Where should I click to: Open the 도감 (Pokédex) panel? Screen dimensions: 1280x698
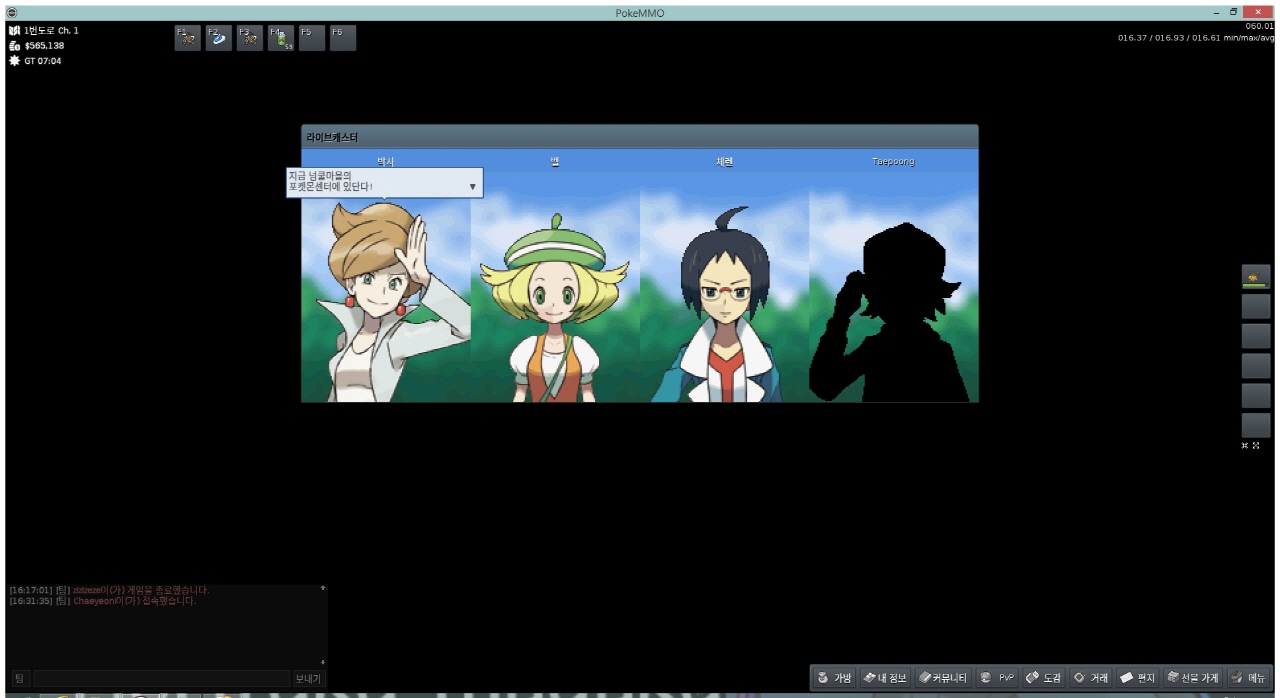(x=1044, y=678)
